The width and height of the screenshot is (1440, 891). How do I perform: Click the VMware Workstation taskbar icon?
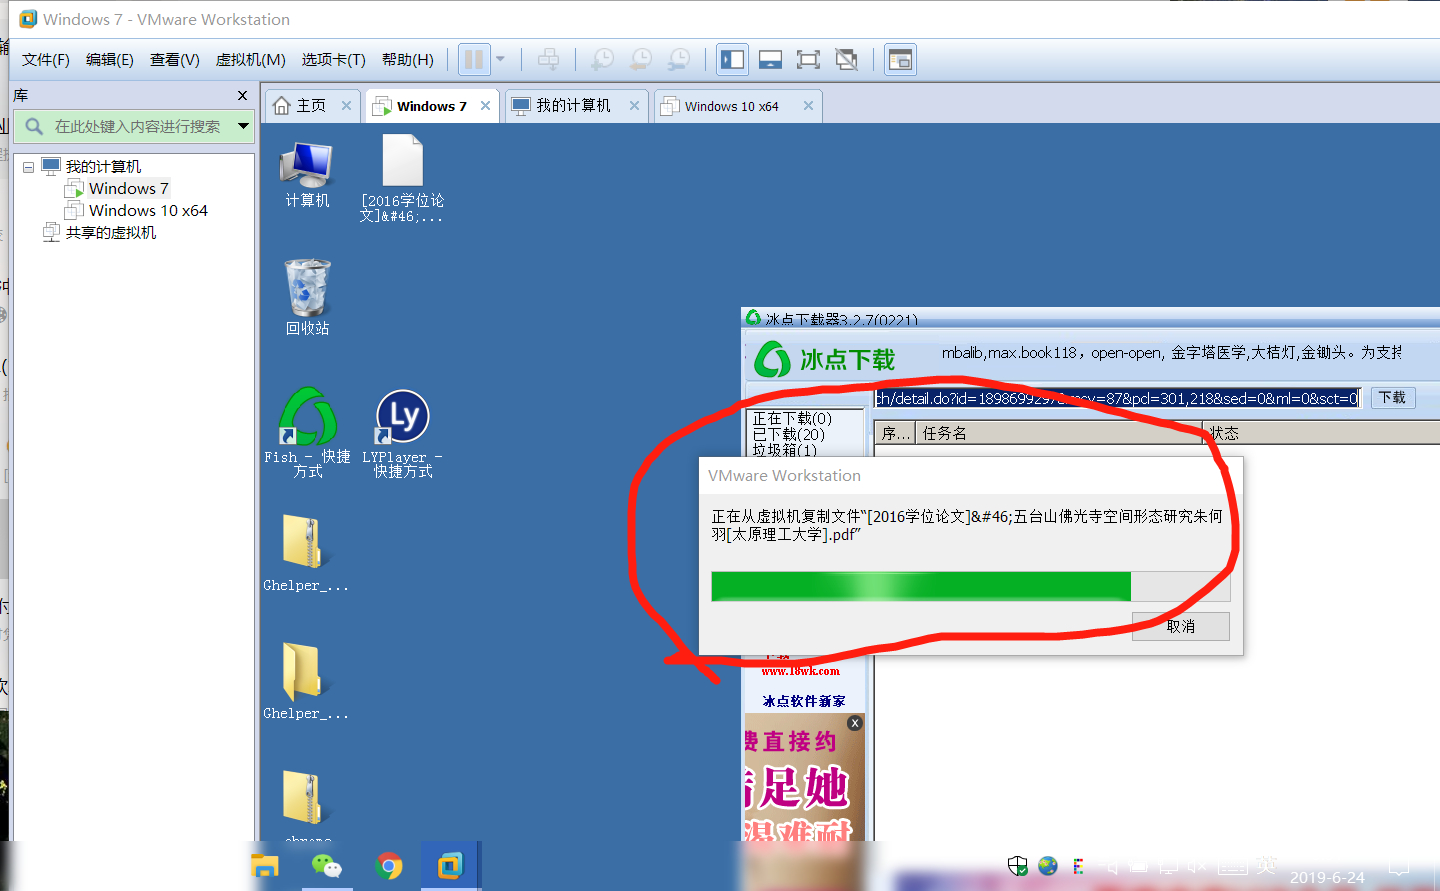(x=451, y=866)
